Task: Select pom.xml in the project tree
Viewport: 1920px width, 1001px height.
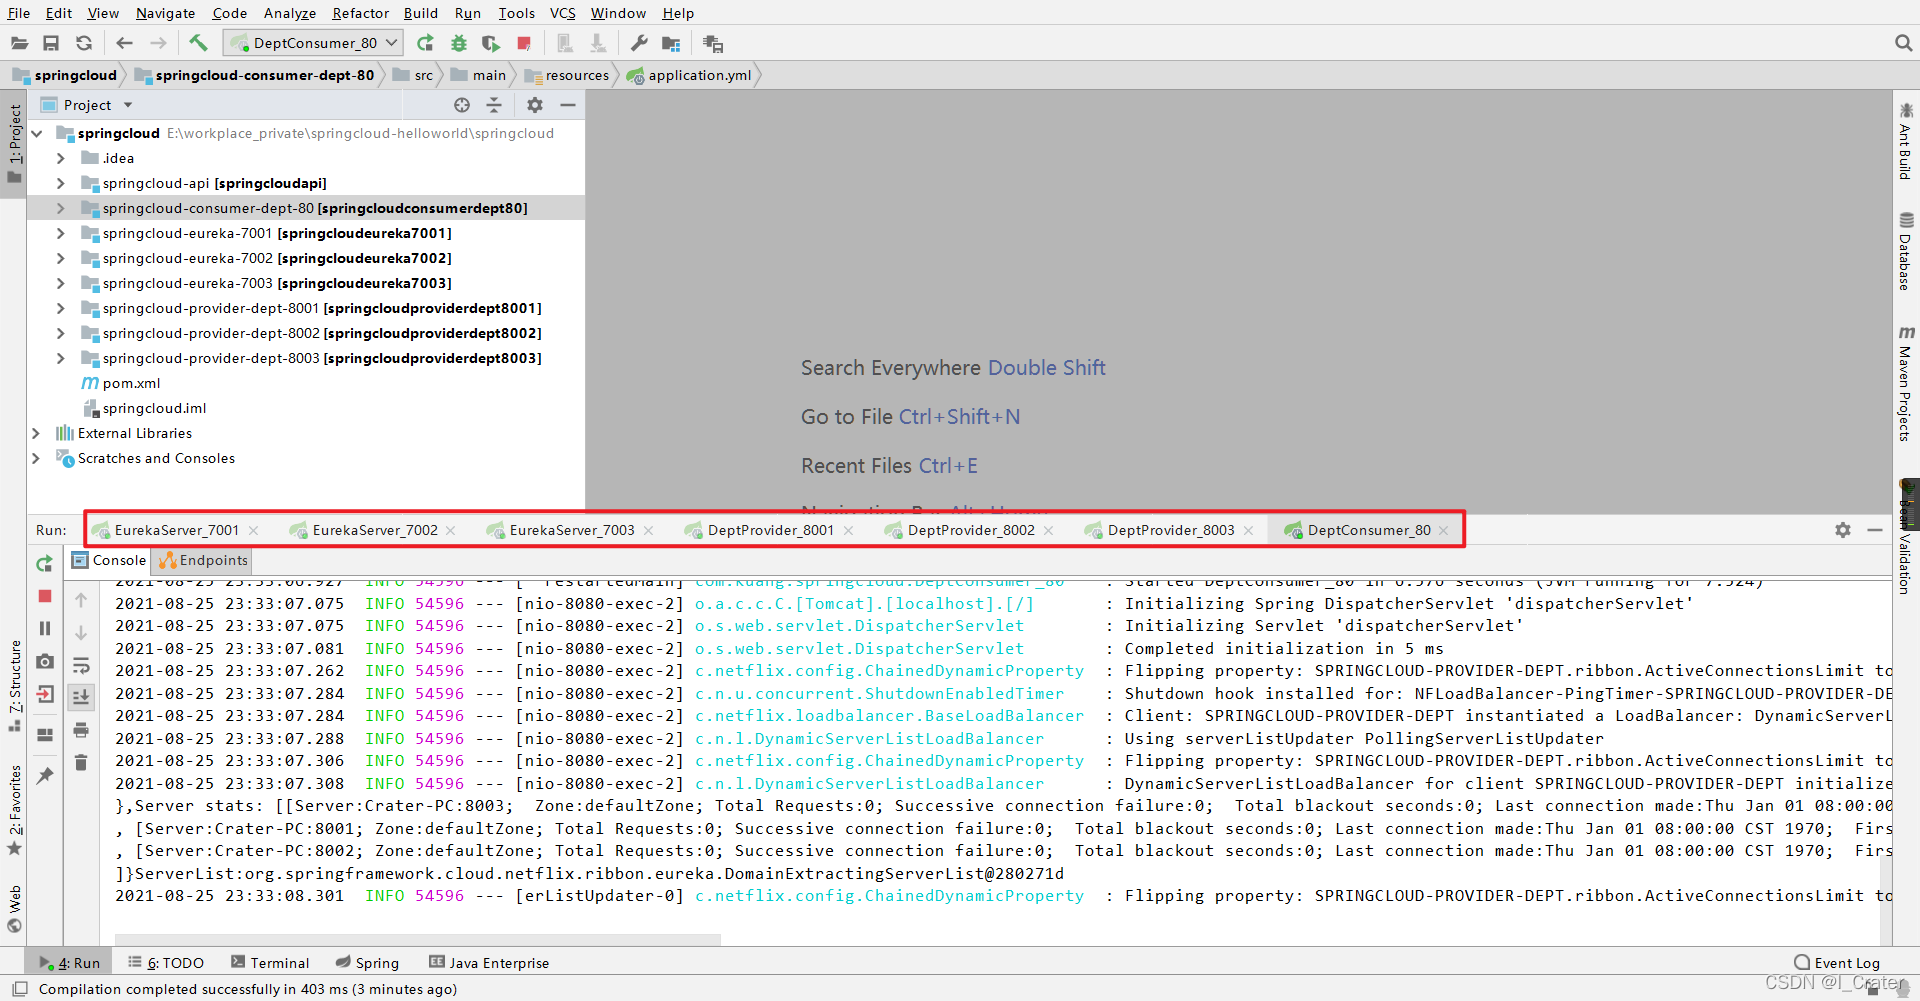Action: coord(130,383)
